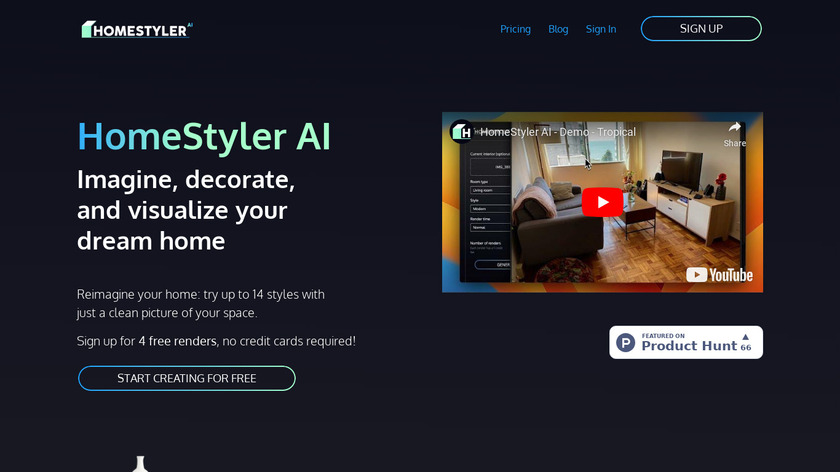Click the video channel avatar icon
840x472 pixels.
461,132
